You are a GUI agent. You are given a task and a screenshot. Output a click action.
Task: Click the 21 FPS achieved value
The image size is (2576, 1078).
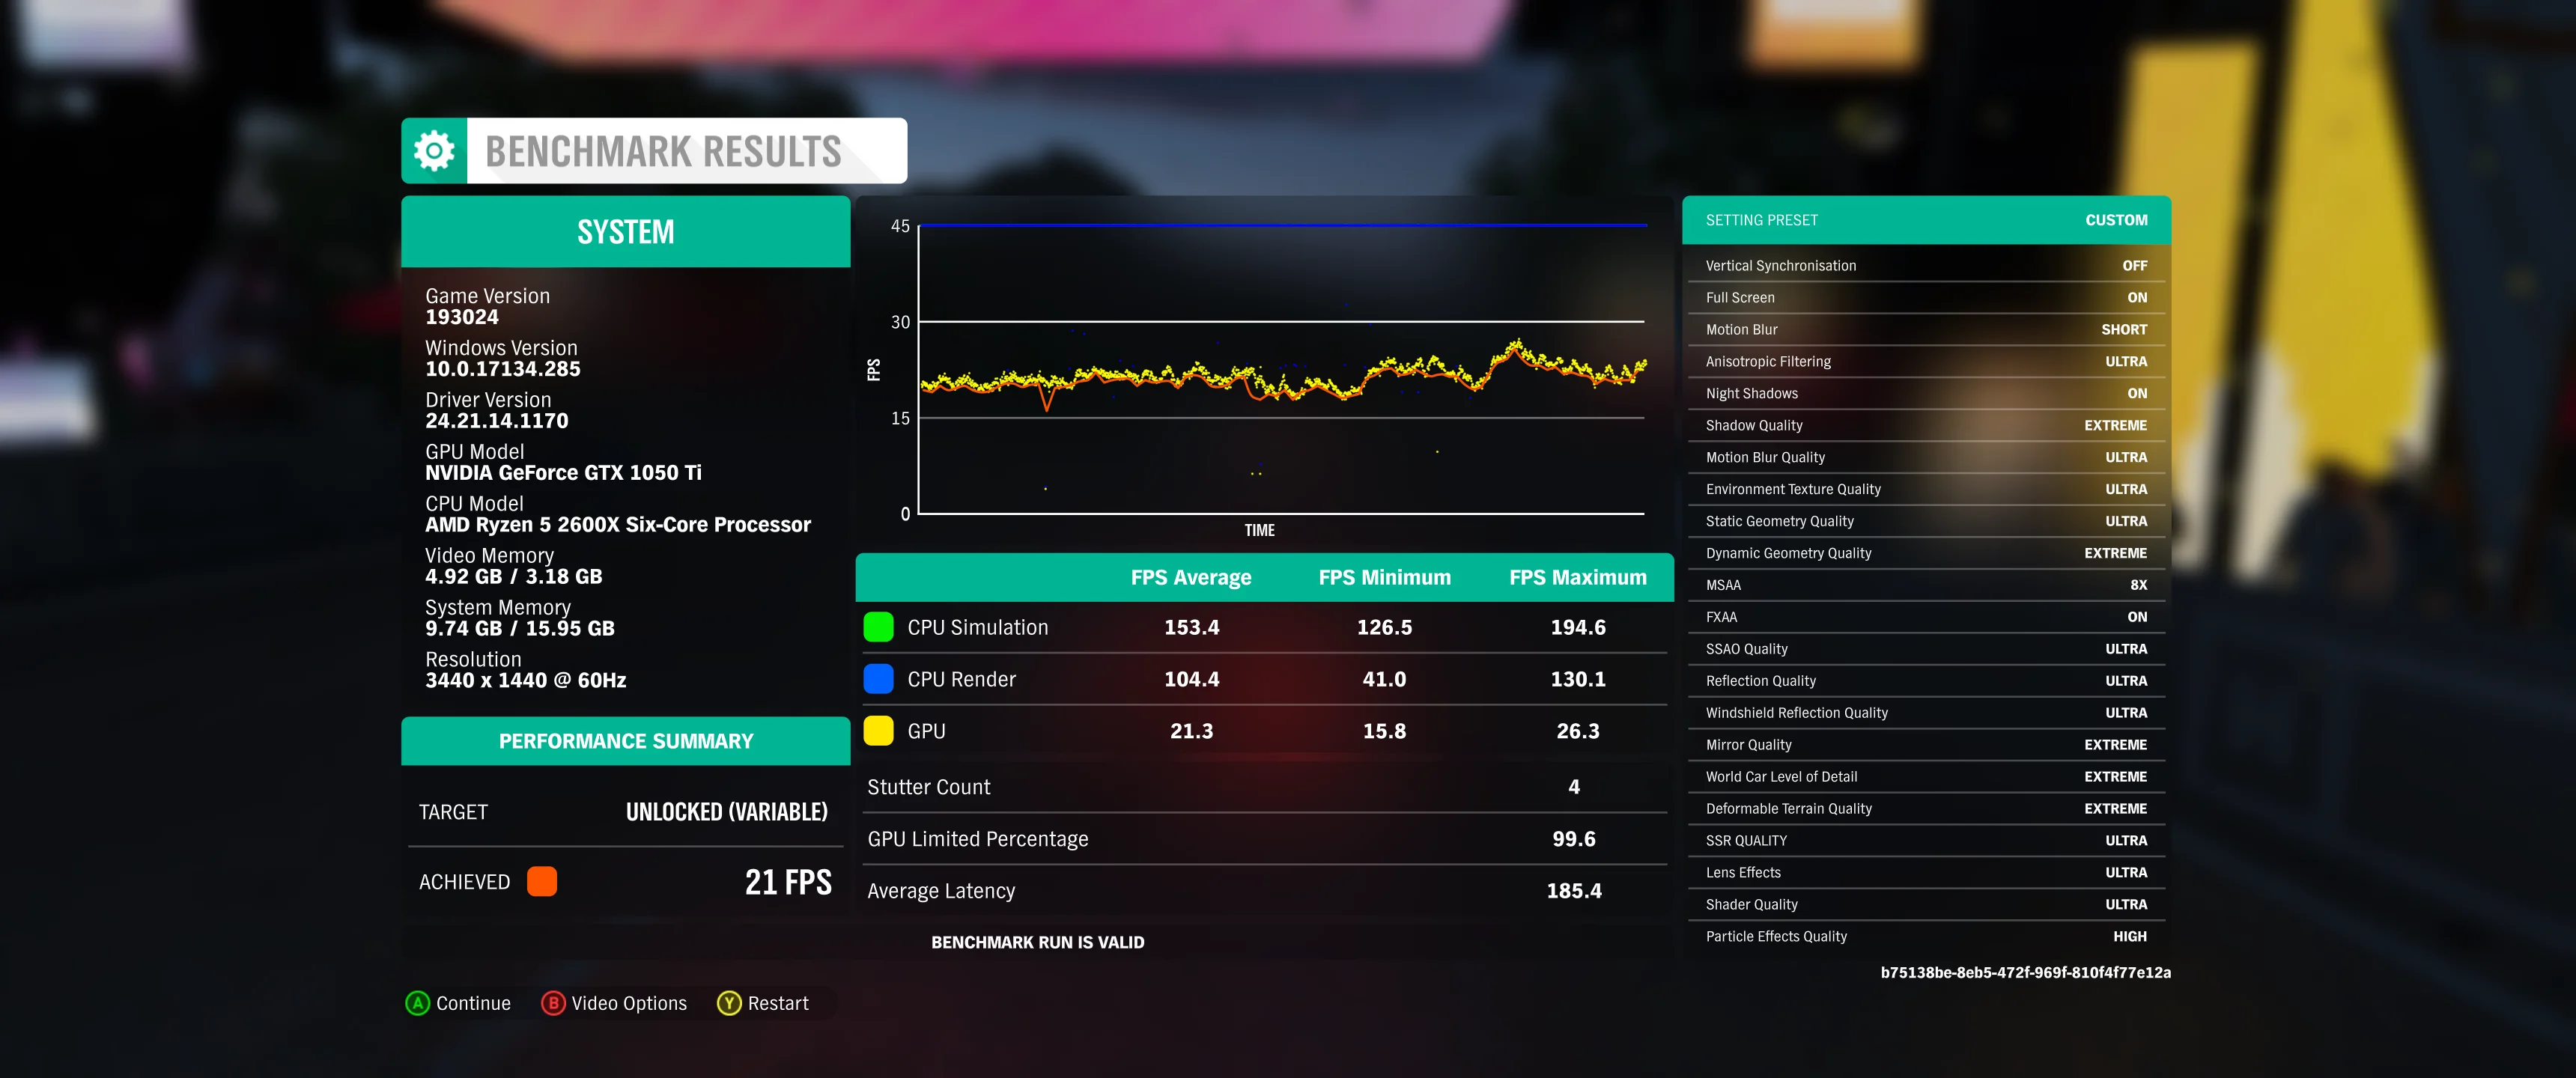tap(788, 882)
